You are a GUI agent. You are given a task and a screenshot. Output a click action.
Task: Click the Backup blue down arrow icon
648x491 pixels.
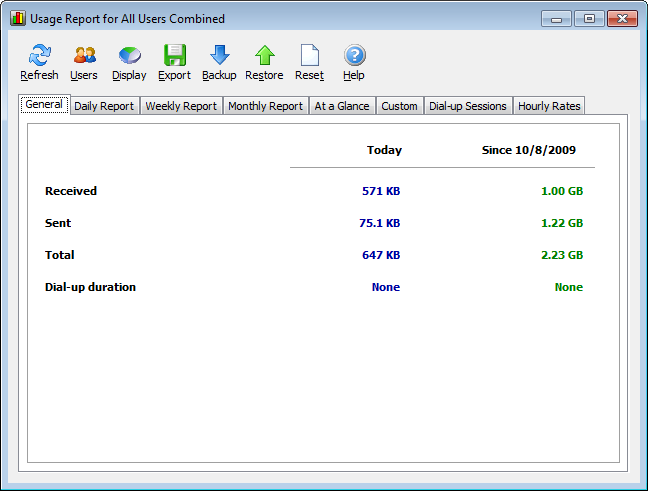pos(219,55)
